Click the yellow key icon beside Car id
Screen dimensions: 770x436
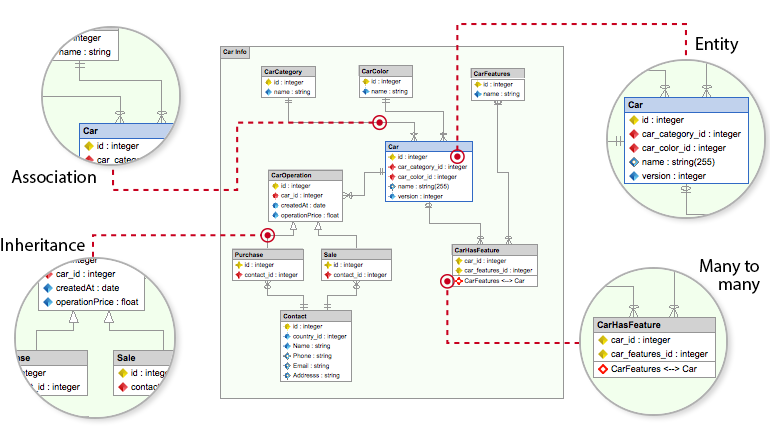point(392,157)
